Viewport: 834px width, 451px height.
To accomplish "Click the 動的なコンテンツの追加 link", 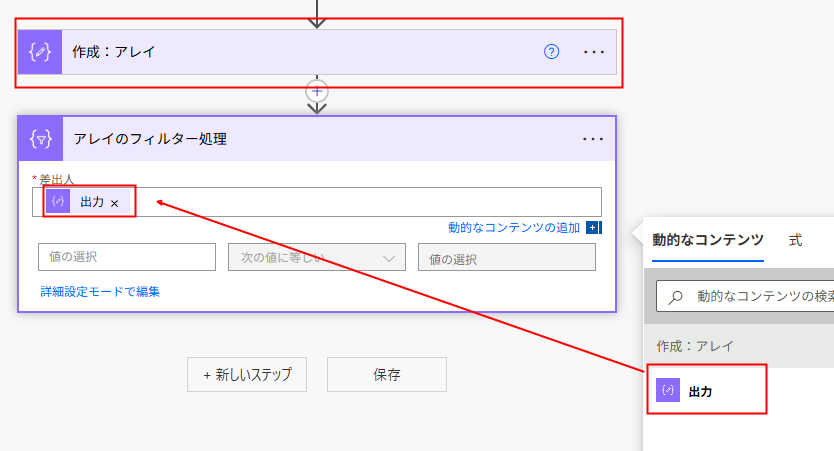I will [x=514, y=228].
